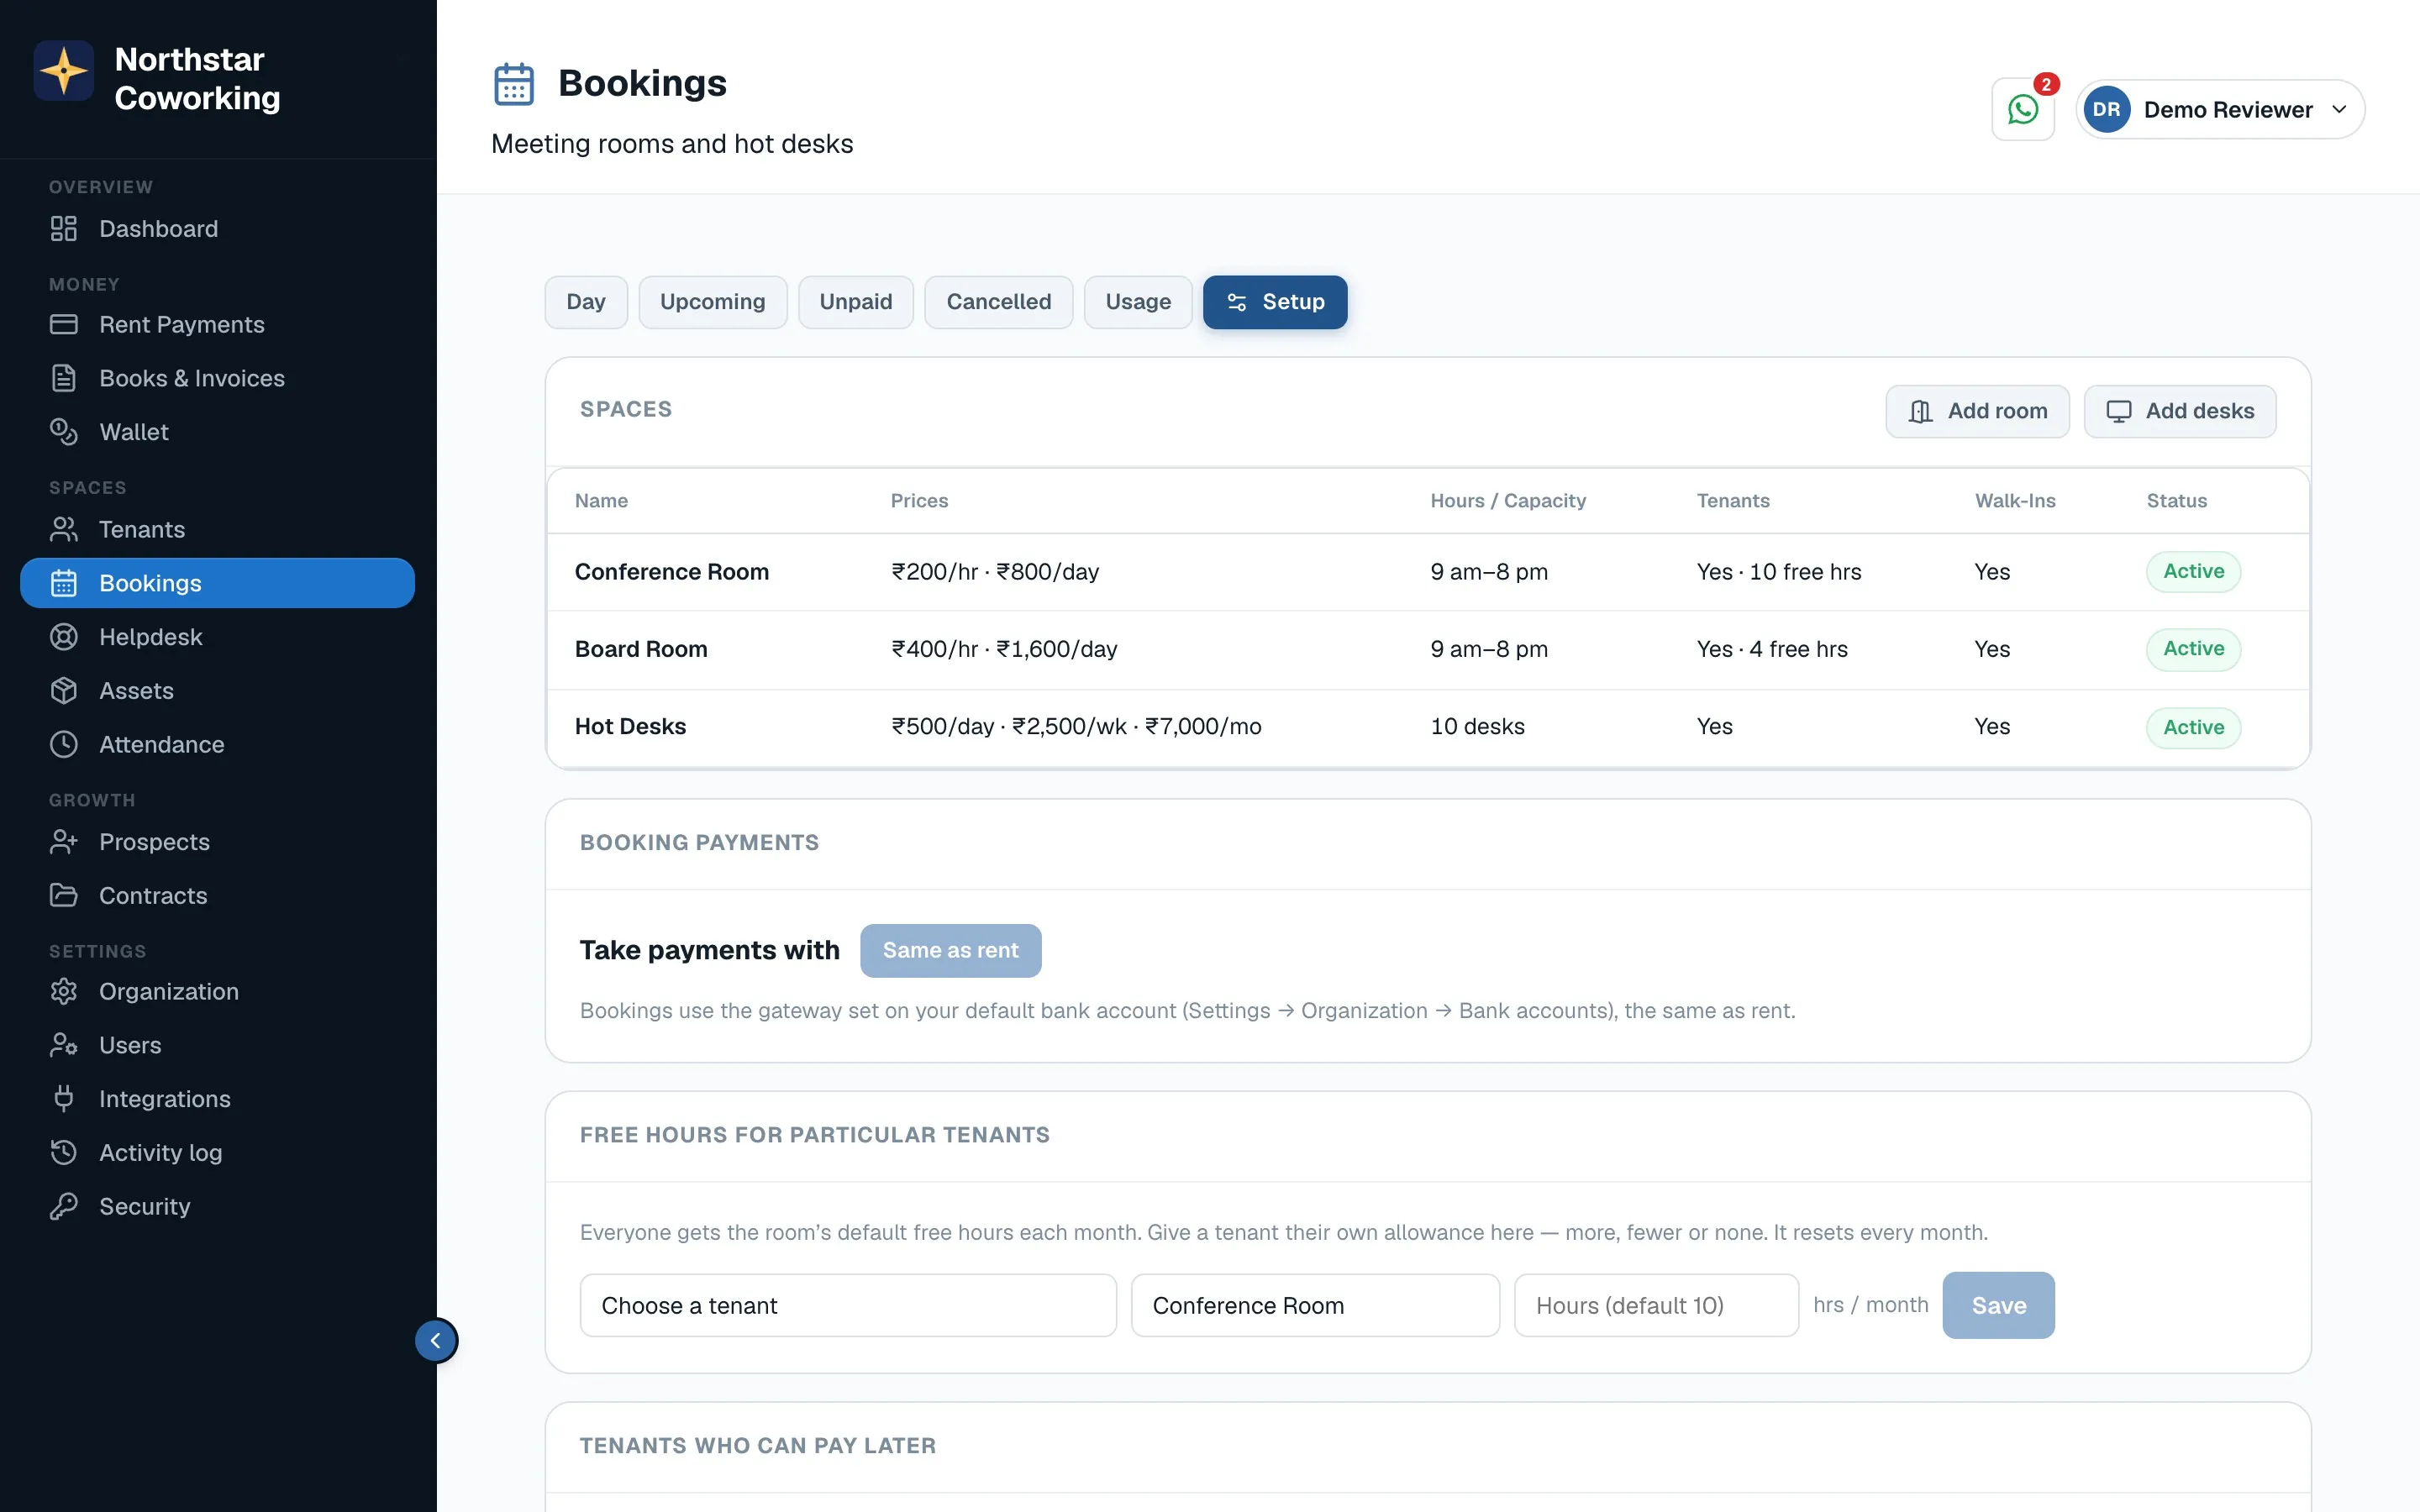Open Organization settings
The width and height of the screenshot is (2420, 1512).
pyautogui.click(x=217, y=992)
